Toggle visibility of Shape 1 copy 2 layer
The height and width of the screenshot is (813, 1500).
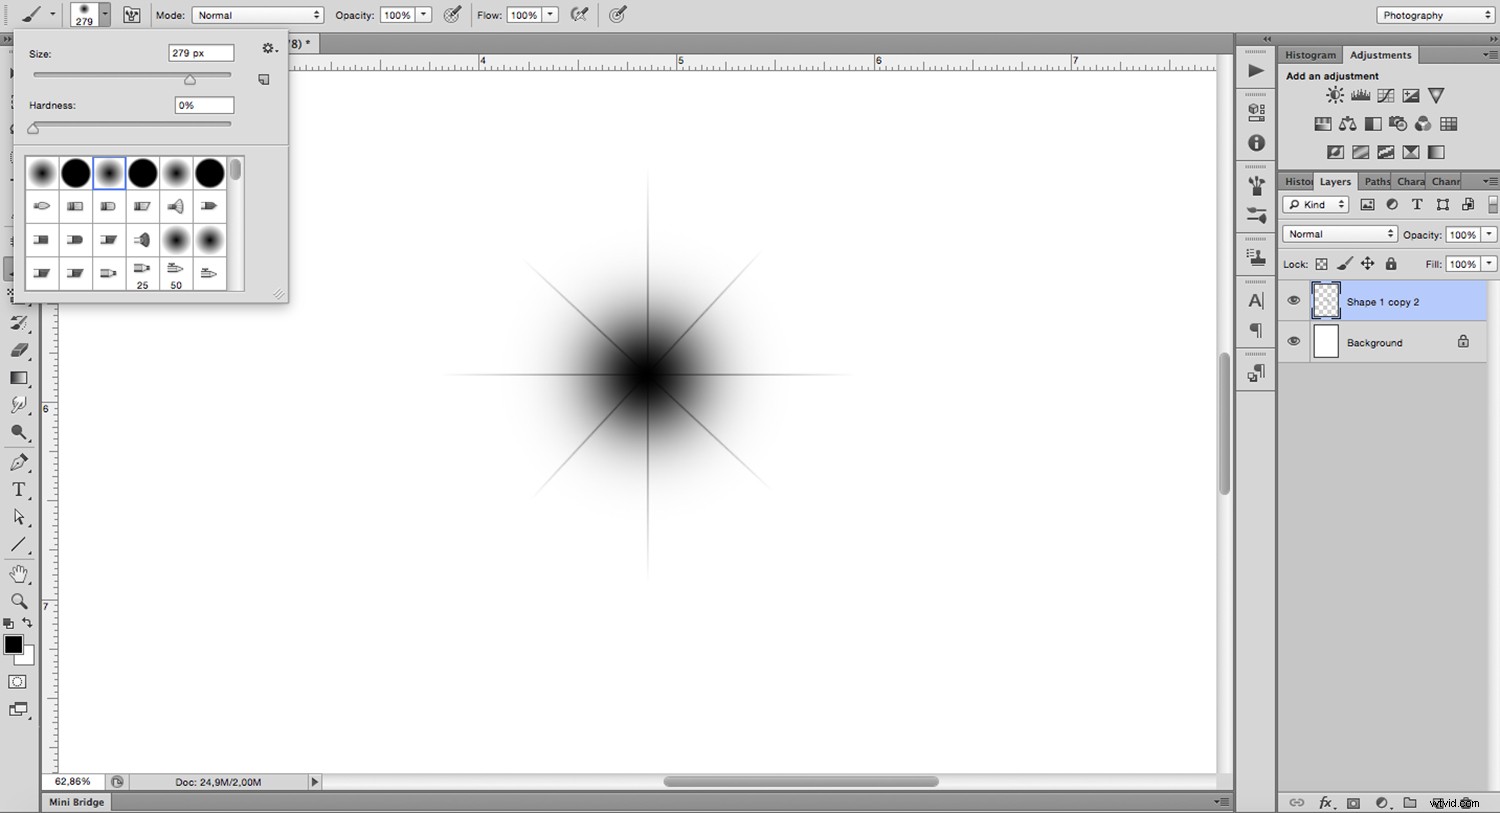point(1293,301)
